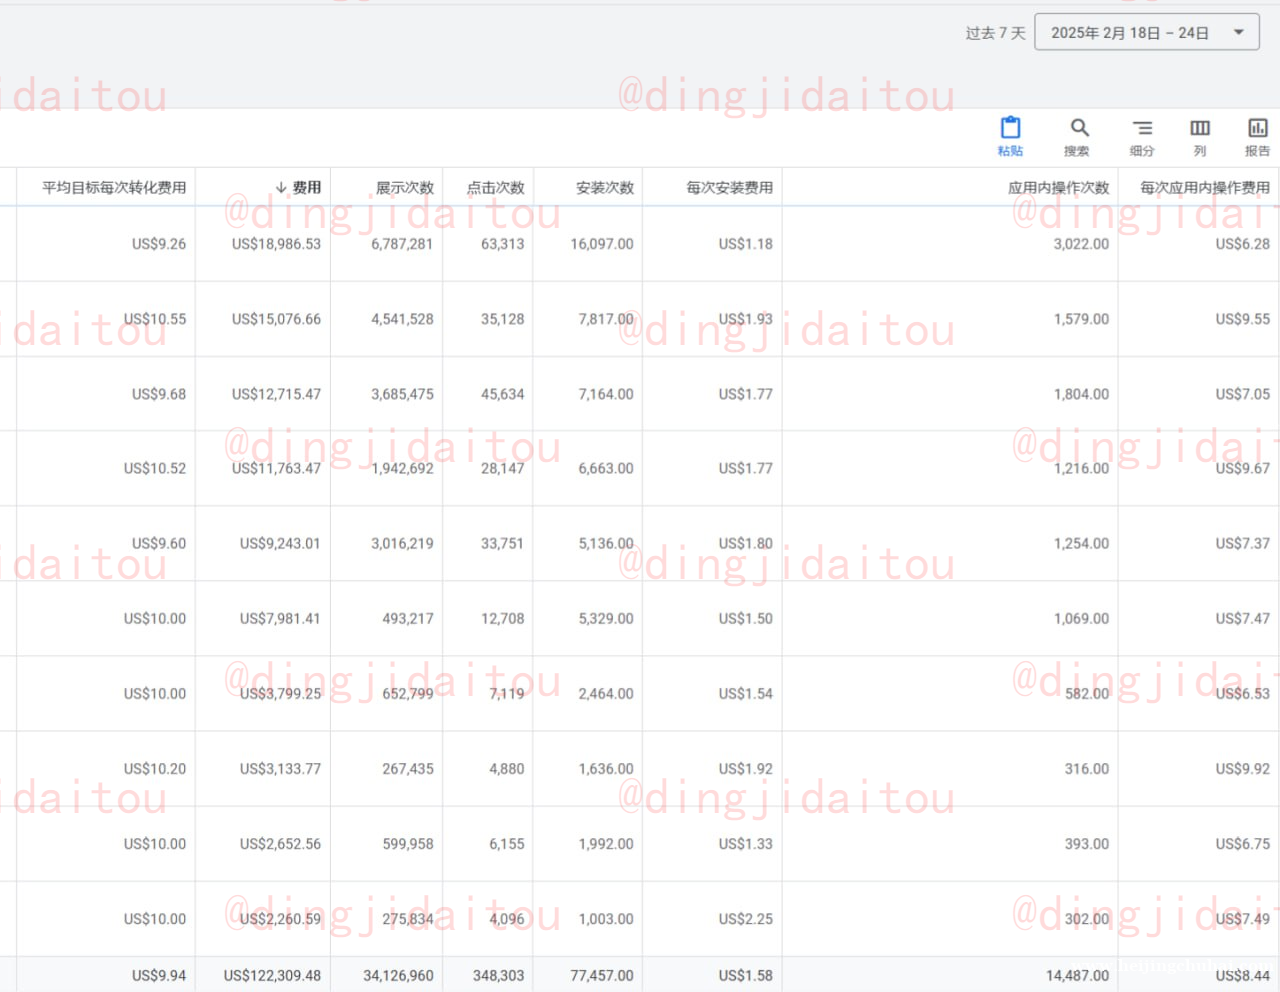The width and height of the screenshot is (1280, 992).
Task: Select installs cell 5,329.00
Action: (606, 618)
